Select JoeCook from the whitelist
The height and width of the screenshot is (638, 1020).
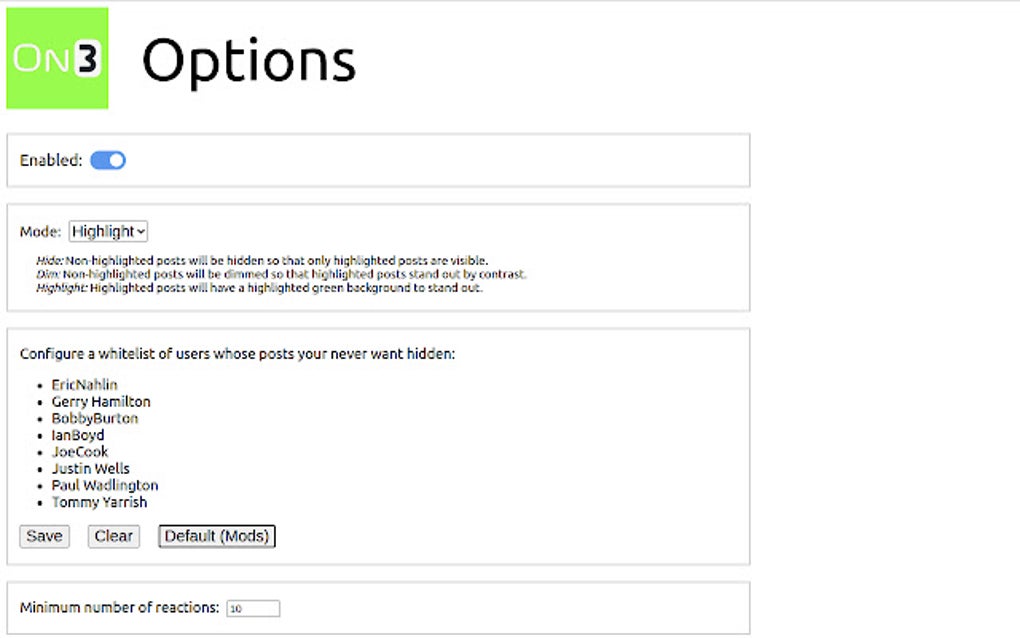click(x=80, y=452)
